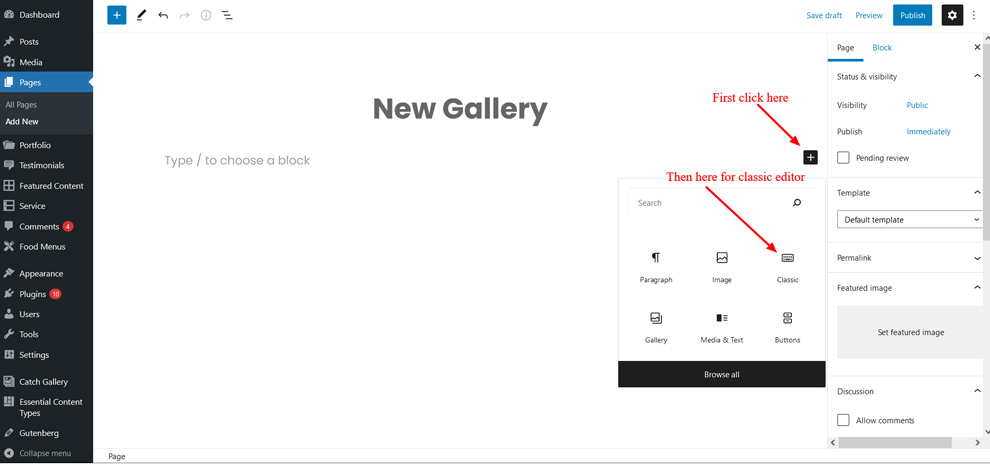990x470 pixels.
Task: Check the Pending review checkbox
Action: click(844, 158)
